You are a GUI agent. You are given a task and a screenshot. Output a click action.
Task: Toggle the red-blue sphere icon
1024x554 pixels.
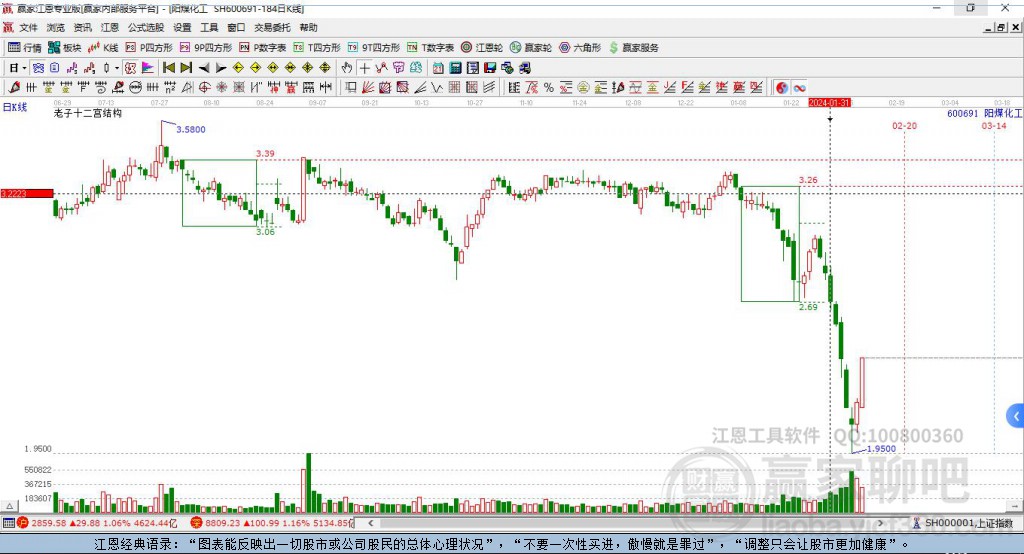[x=782, y=88]
